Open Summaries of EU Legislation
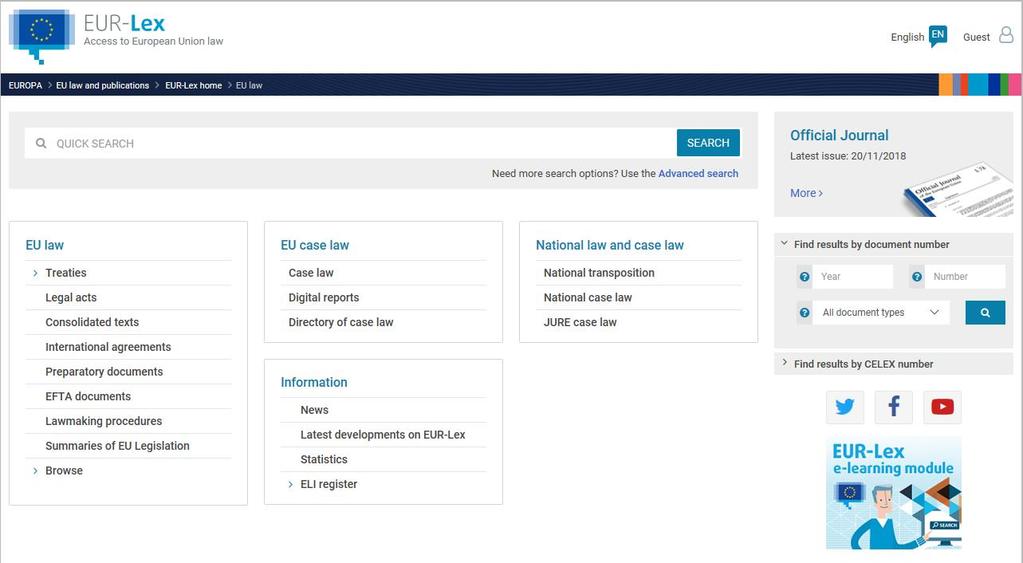Screen dimensions: 1023x563 coord(117,446)
